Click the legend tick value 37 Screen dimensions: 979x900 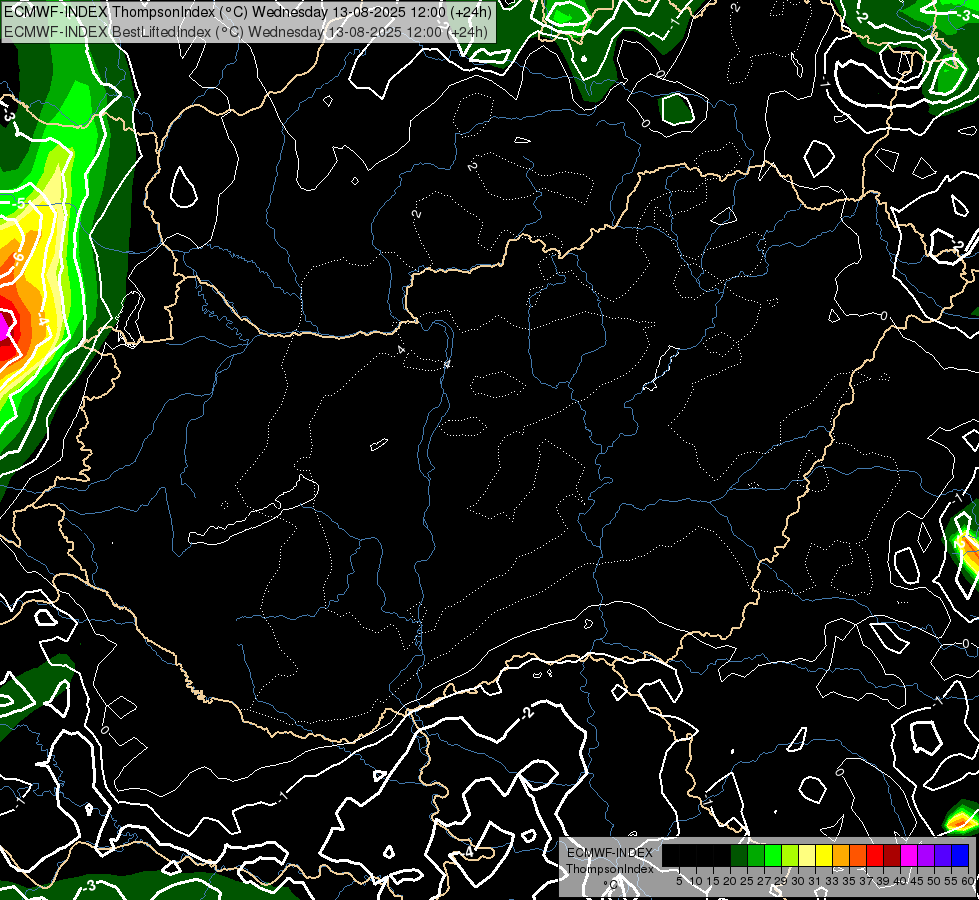tap(867, 881)
